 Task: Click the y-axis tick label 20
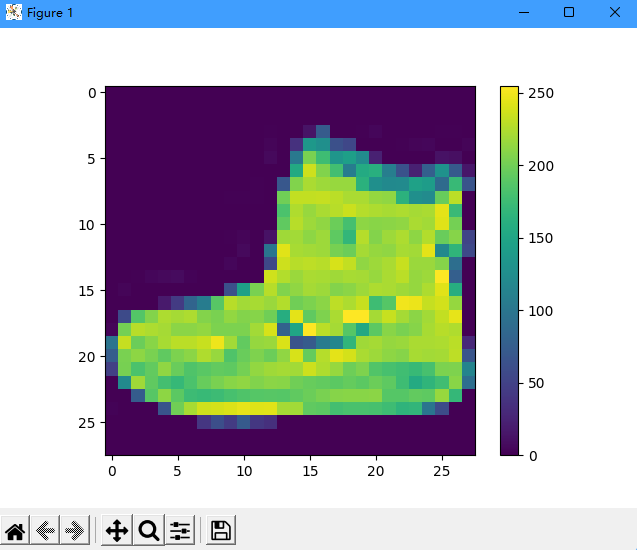tap(87, 357)
